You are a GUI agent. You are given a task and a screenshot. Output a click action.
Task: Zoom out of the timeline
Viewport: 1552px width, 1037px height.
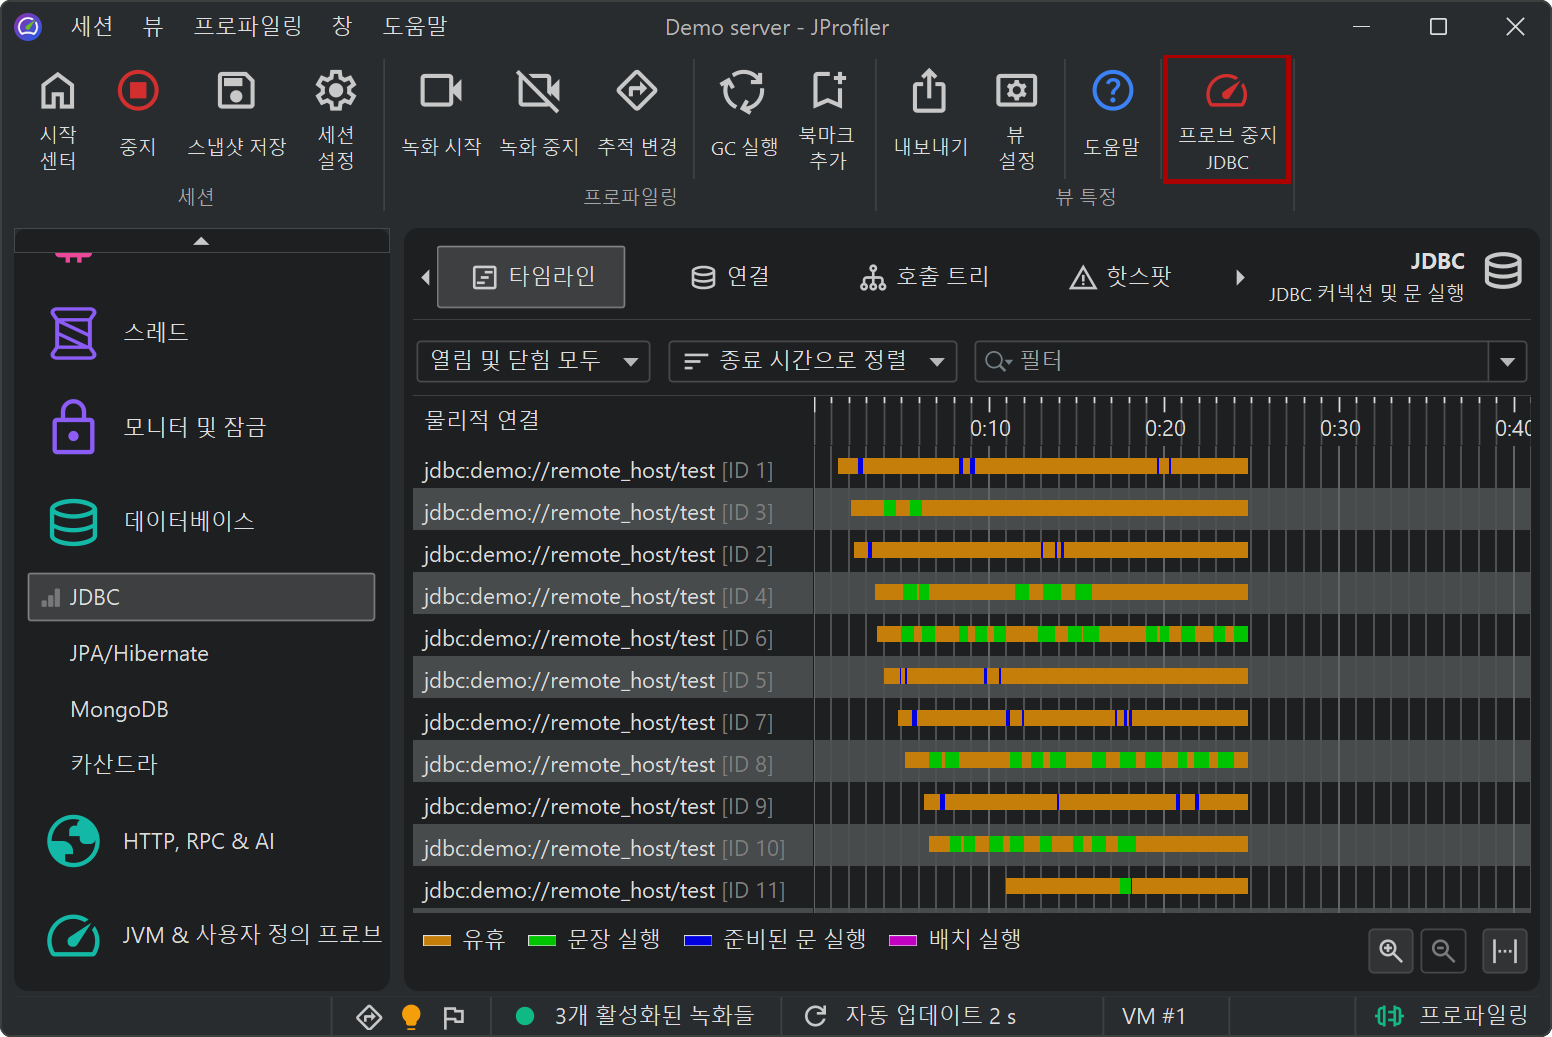pos(1443,950)
